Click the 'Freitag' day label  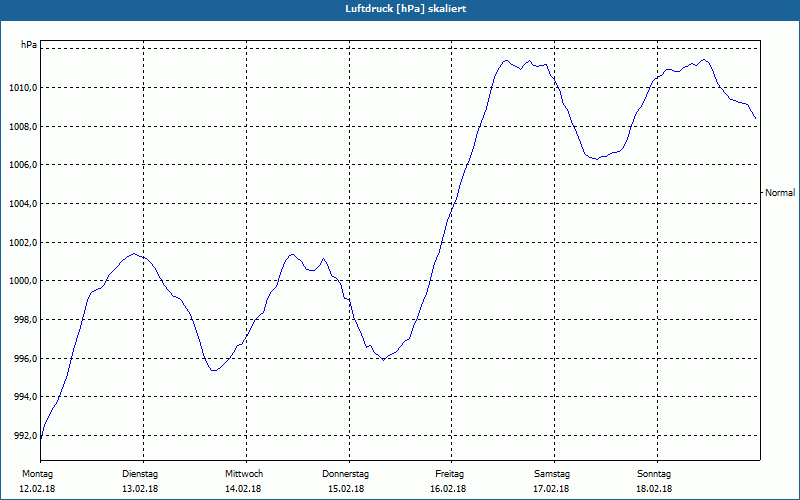[449, 474]
